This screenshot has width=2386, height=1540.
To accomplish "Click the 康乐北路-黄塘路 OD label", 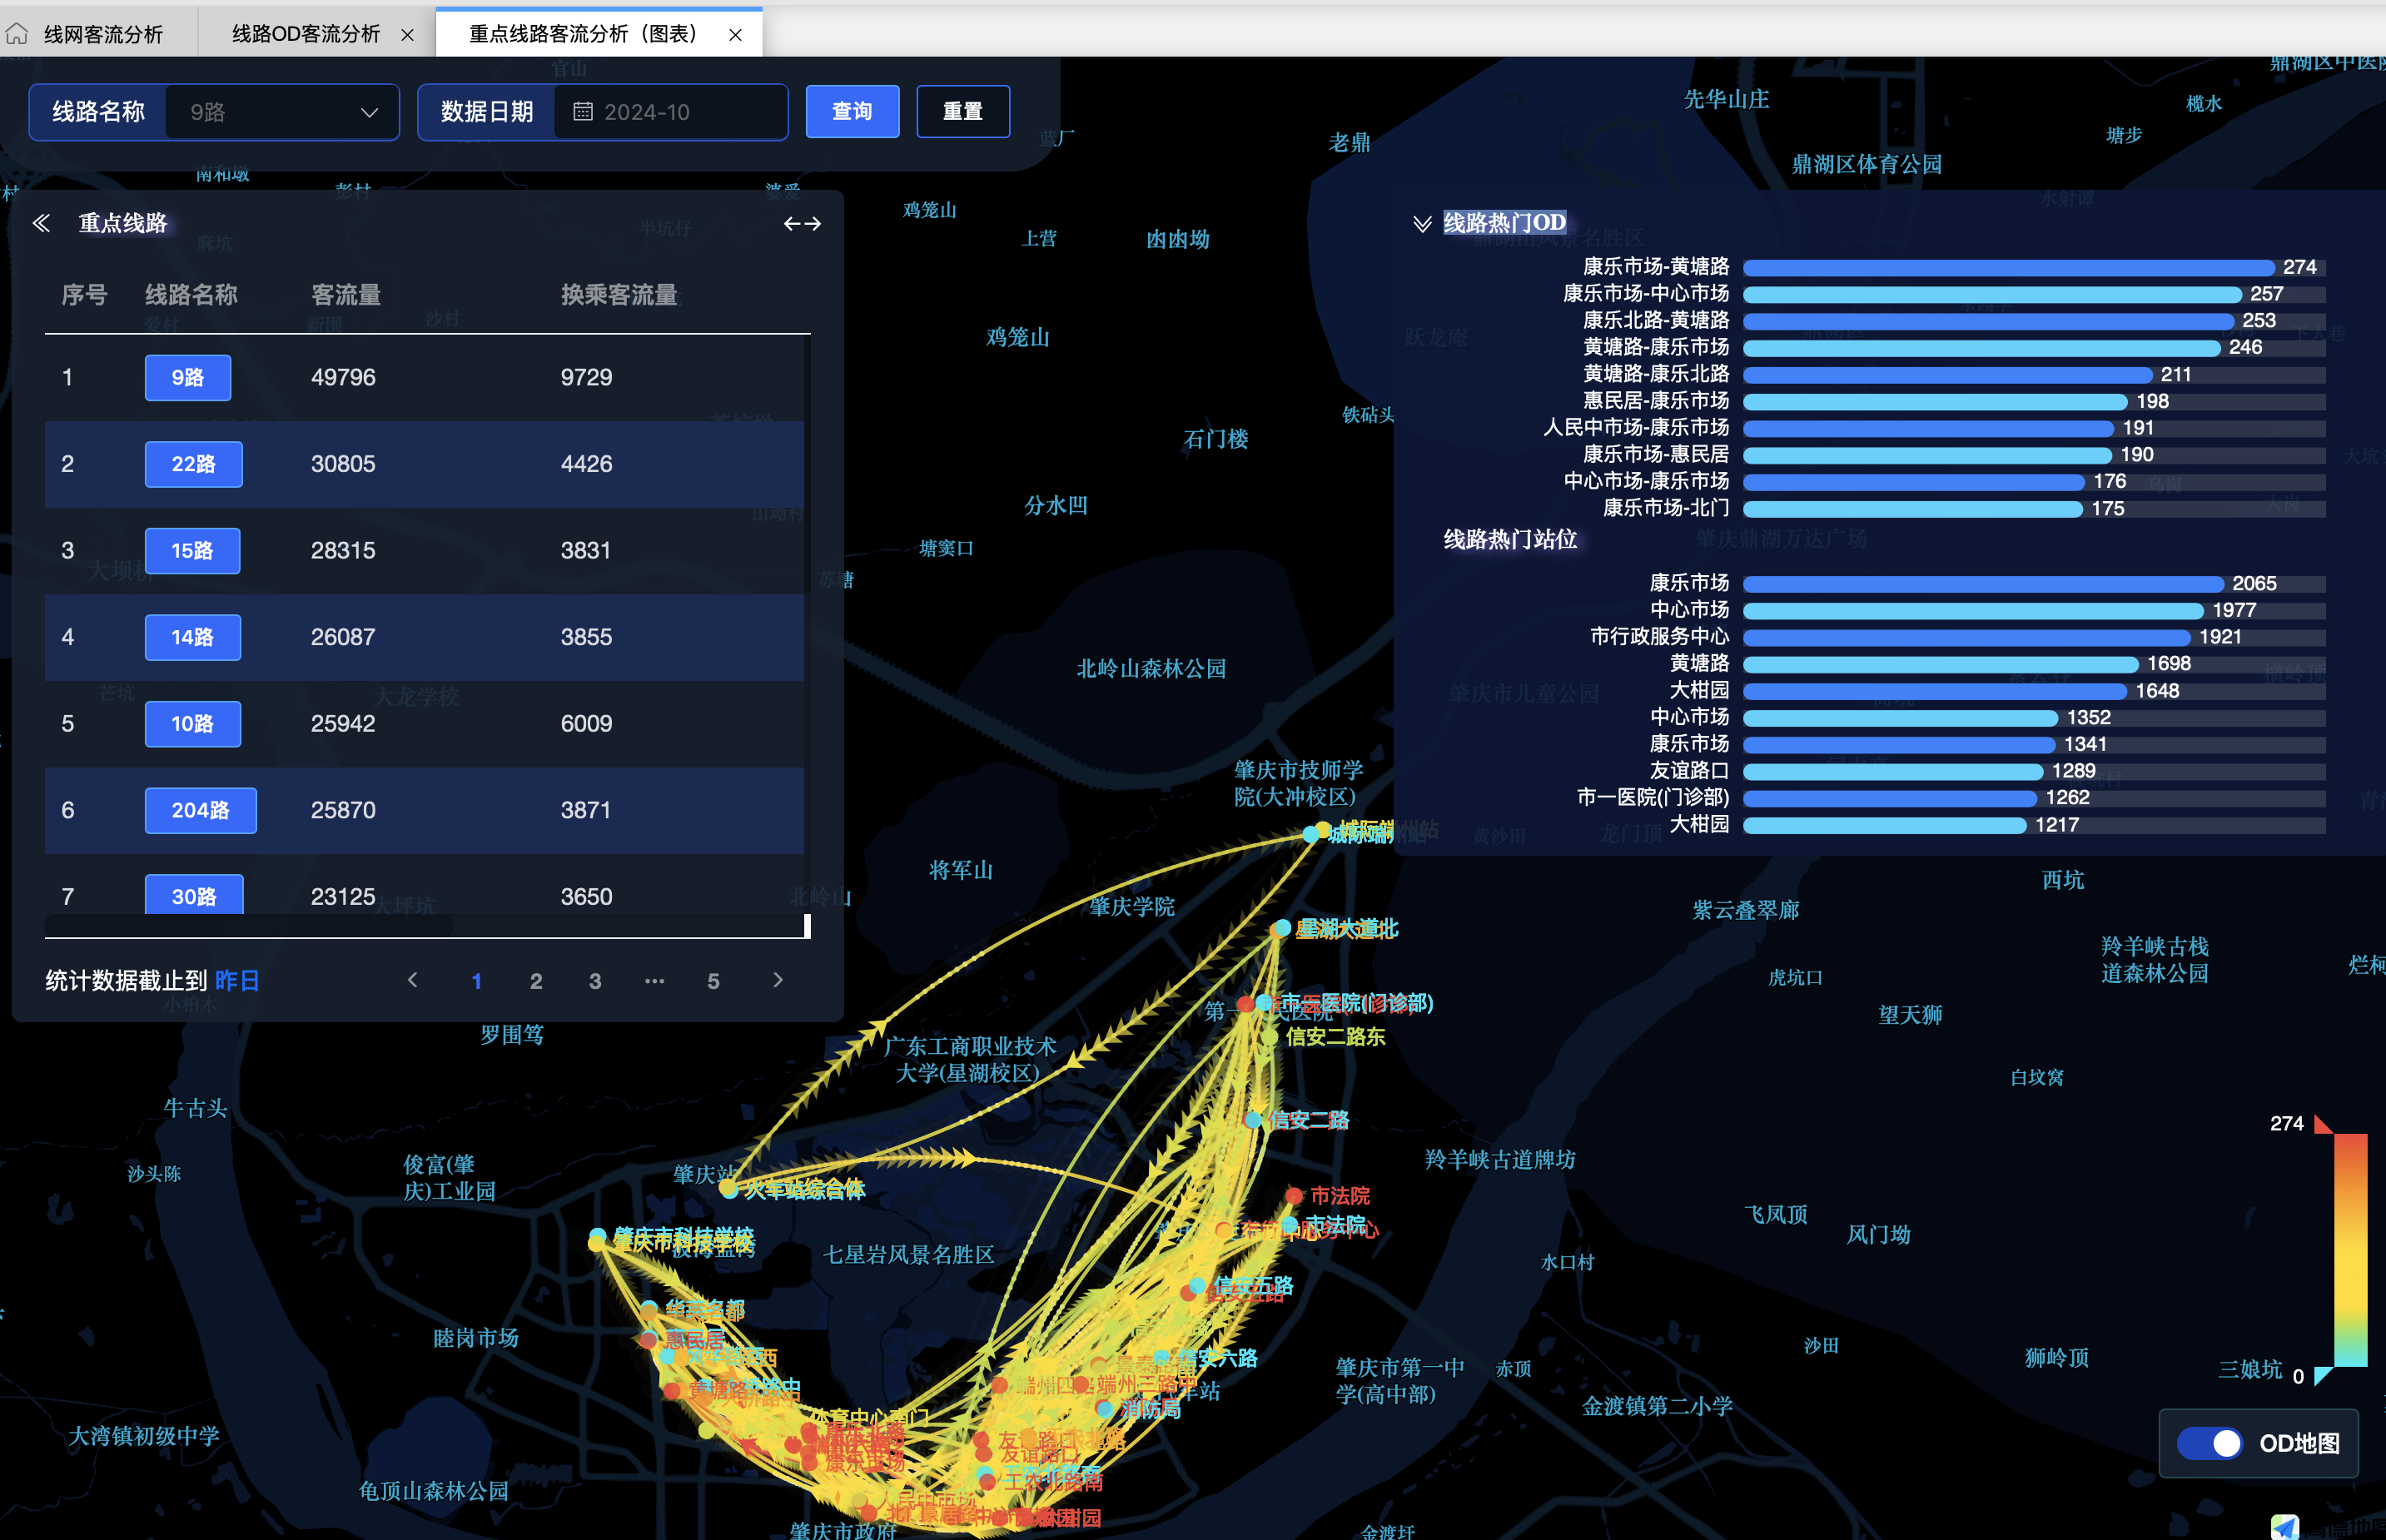I will [1656, 320].
